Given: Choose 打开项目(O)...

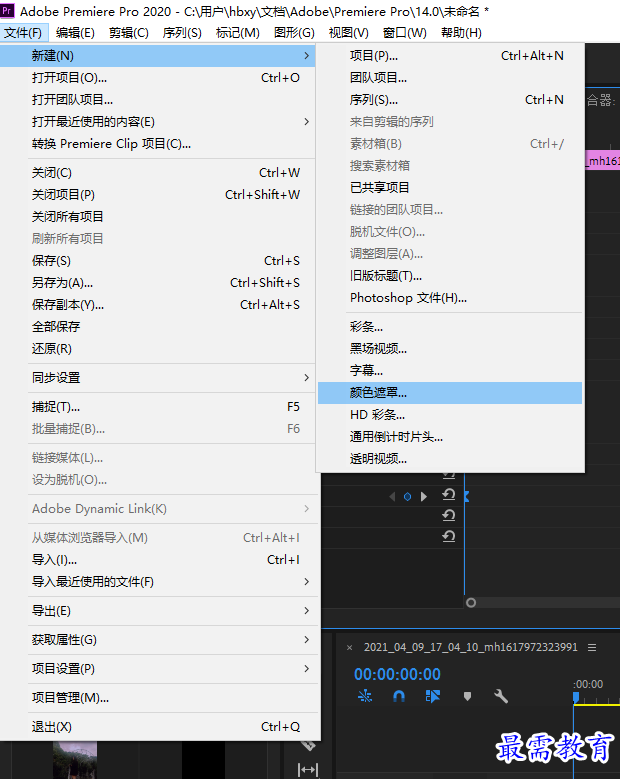Looking at the screenshot, I should (158, 78).
